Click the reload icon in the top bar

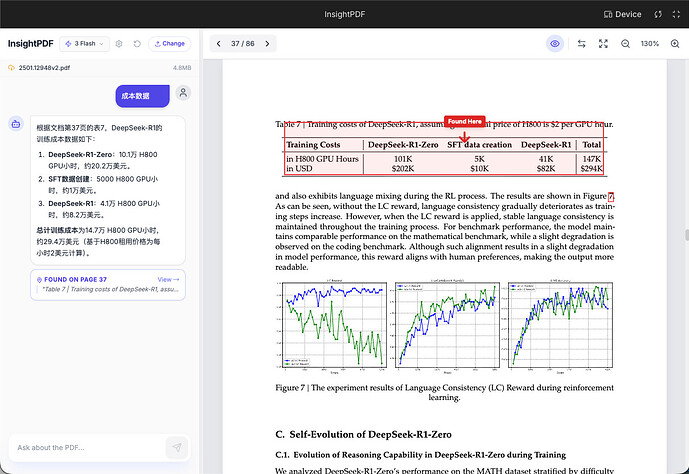[x=658, y=14]
